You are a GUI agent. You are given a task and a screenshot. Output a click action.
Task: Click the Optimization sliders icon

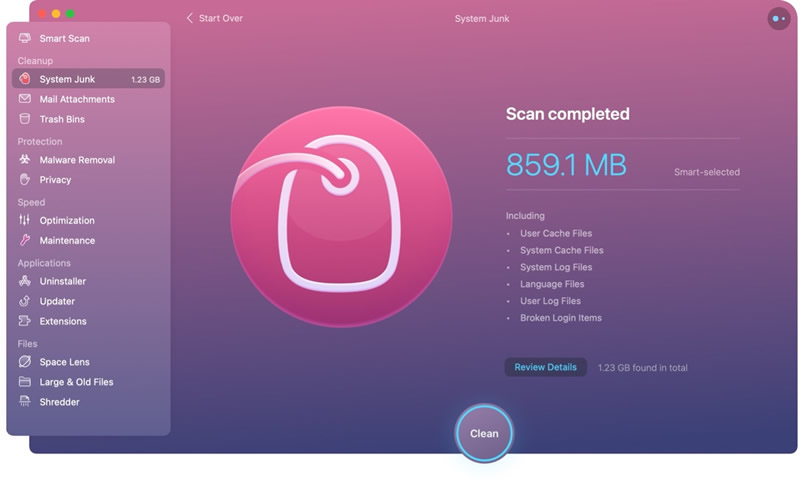(x=24, y=220)
